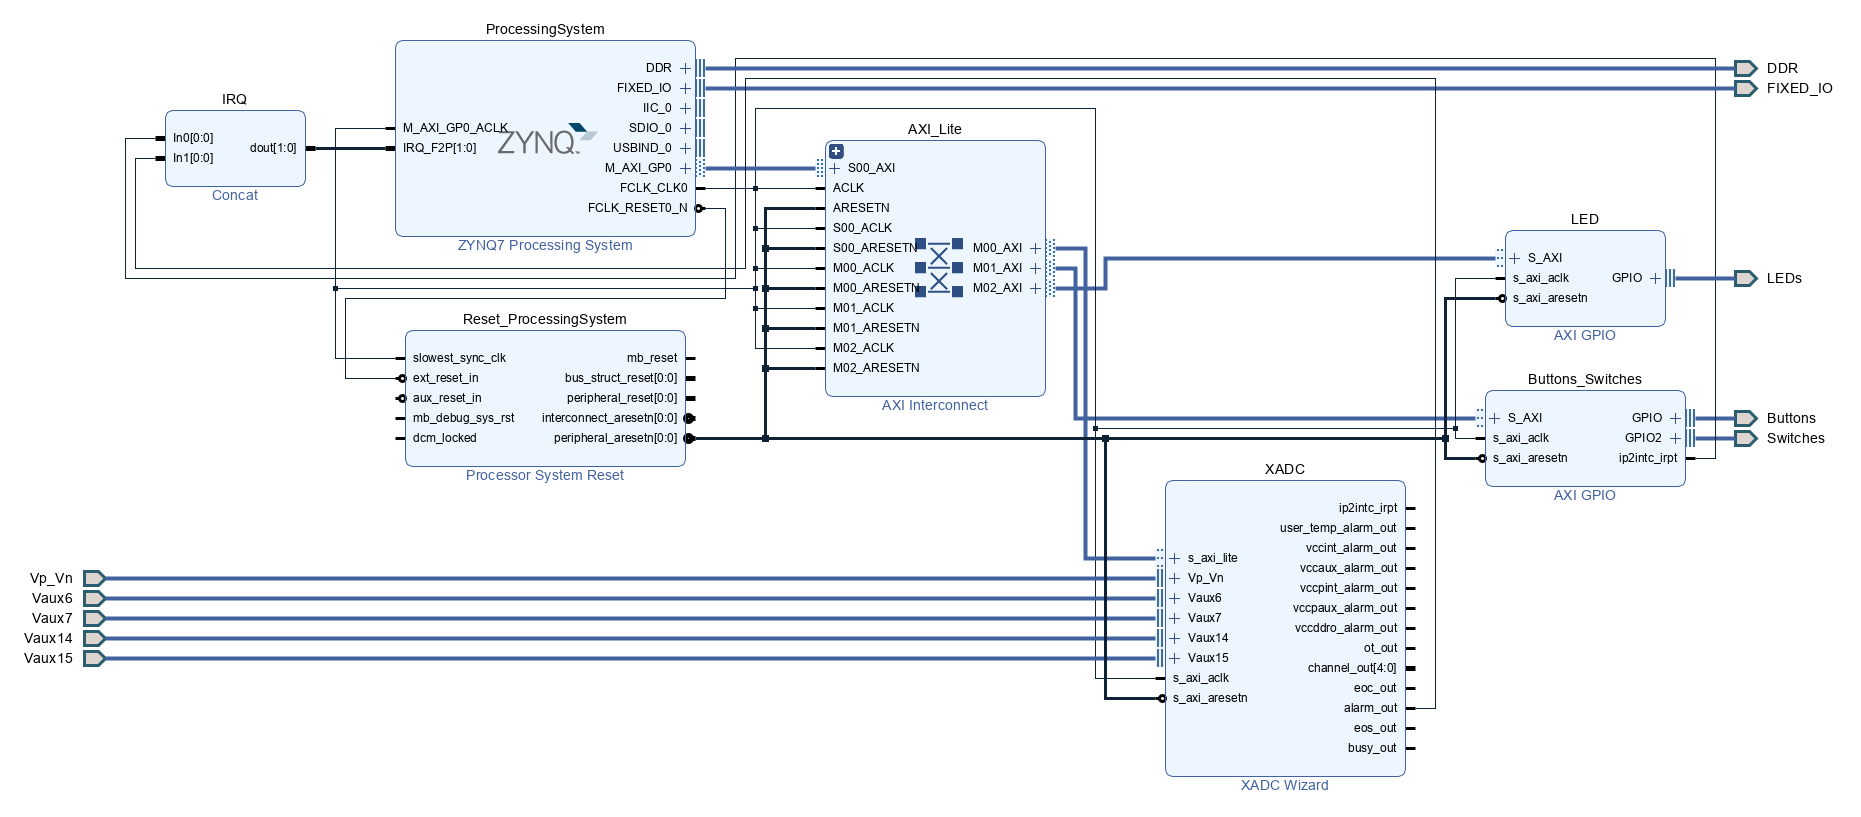Screen dimensions: 1861x817
Task: Expand the s_axi_lite pin on XADC block
Action: click(x=1175, y=558)
